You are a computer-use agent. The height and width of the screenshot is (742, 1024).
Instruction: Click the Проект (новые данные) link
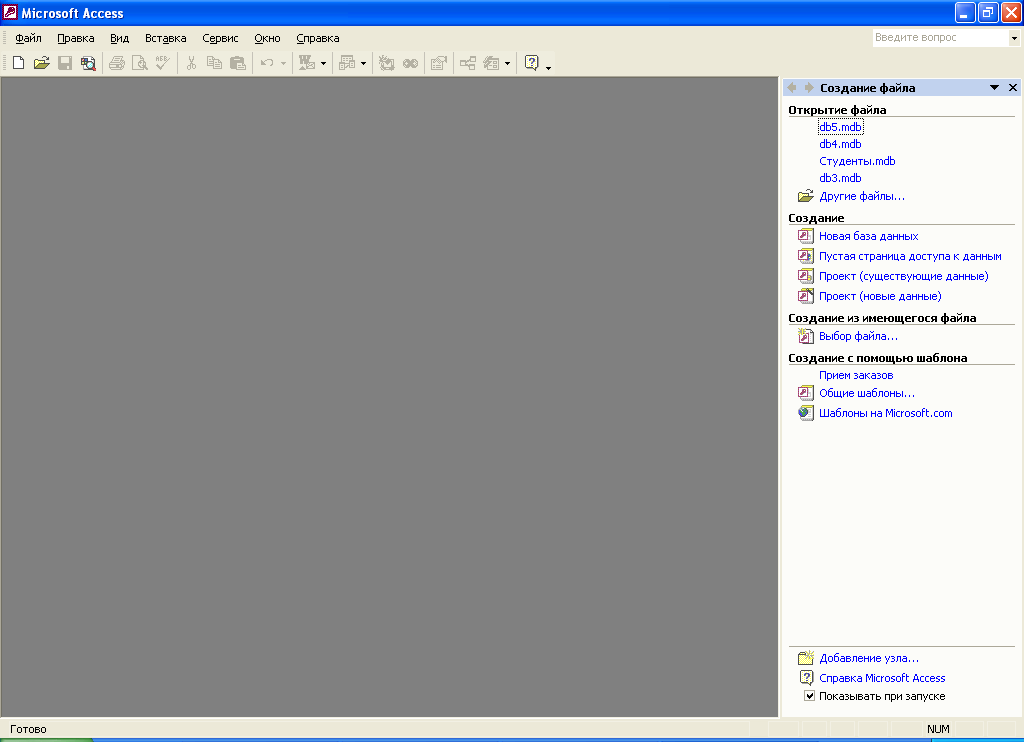(880, 296)
